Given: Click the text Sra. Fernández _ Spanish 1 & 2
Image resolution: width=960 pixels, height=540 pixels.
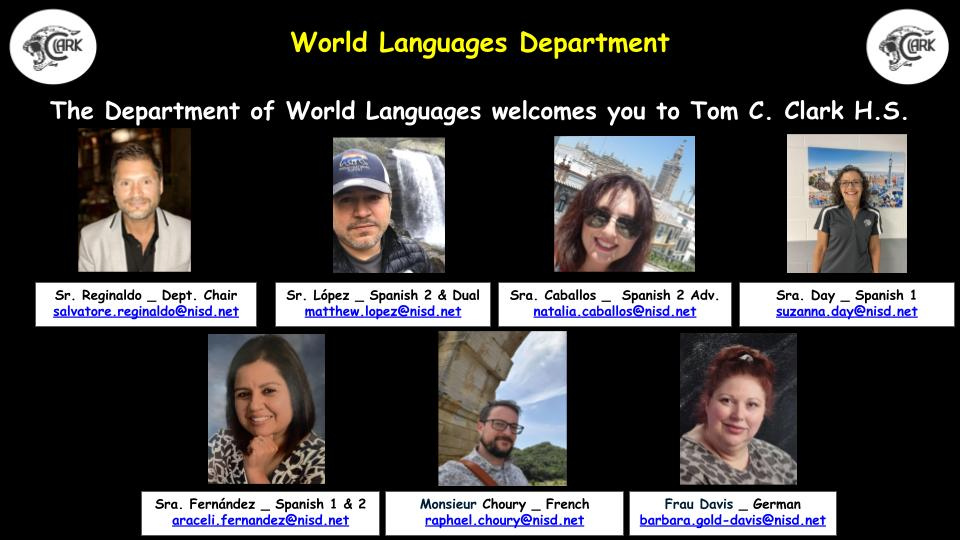Looking at the screenshot, I should [260, 504].
